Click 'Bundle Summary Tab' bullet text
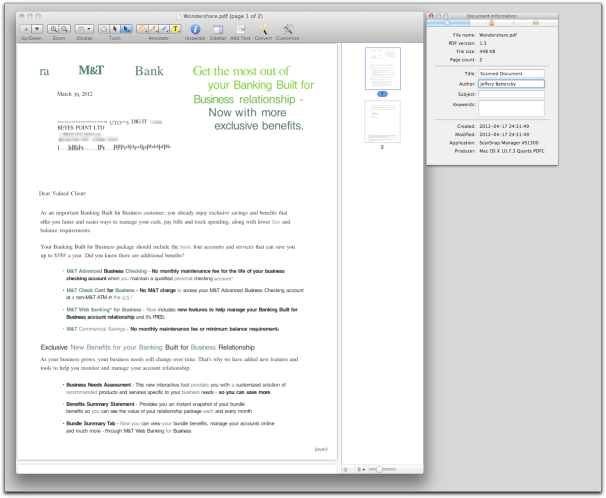 90,423
